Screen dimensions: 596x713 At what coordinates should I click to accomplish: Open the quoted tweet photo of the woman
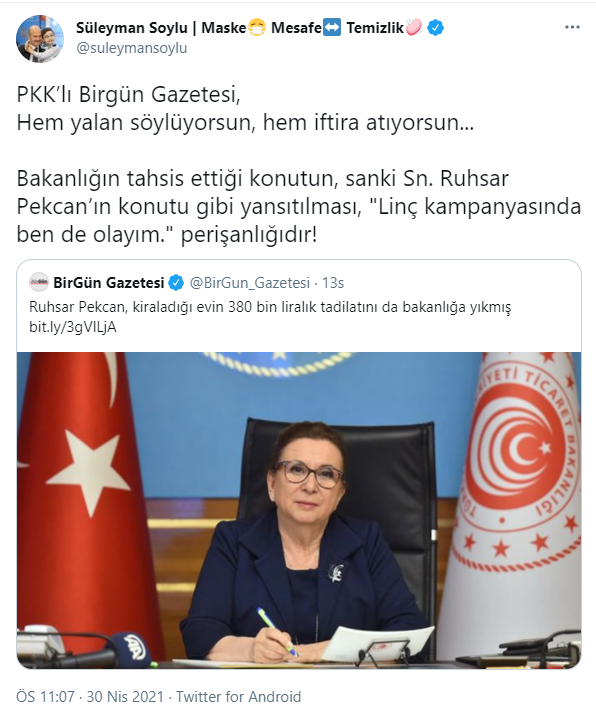tap(299, 510)
